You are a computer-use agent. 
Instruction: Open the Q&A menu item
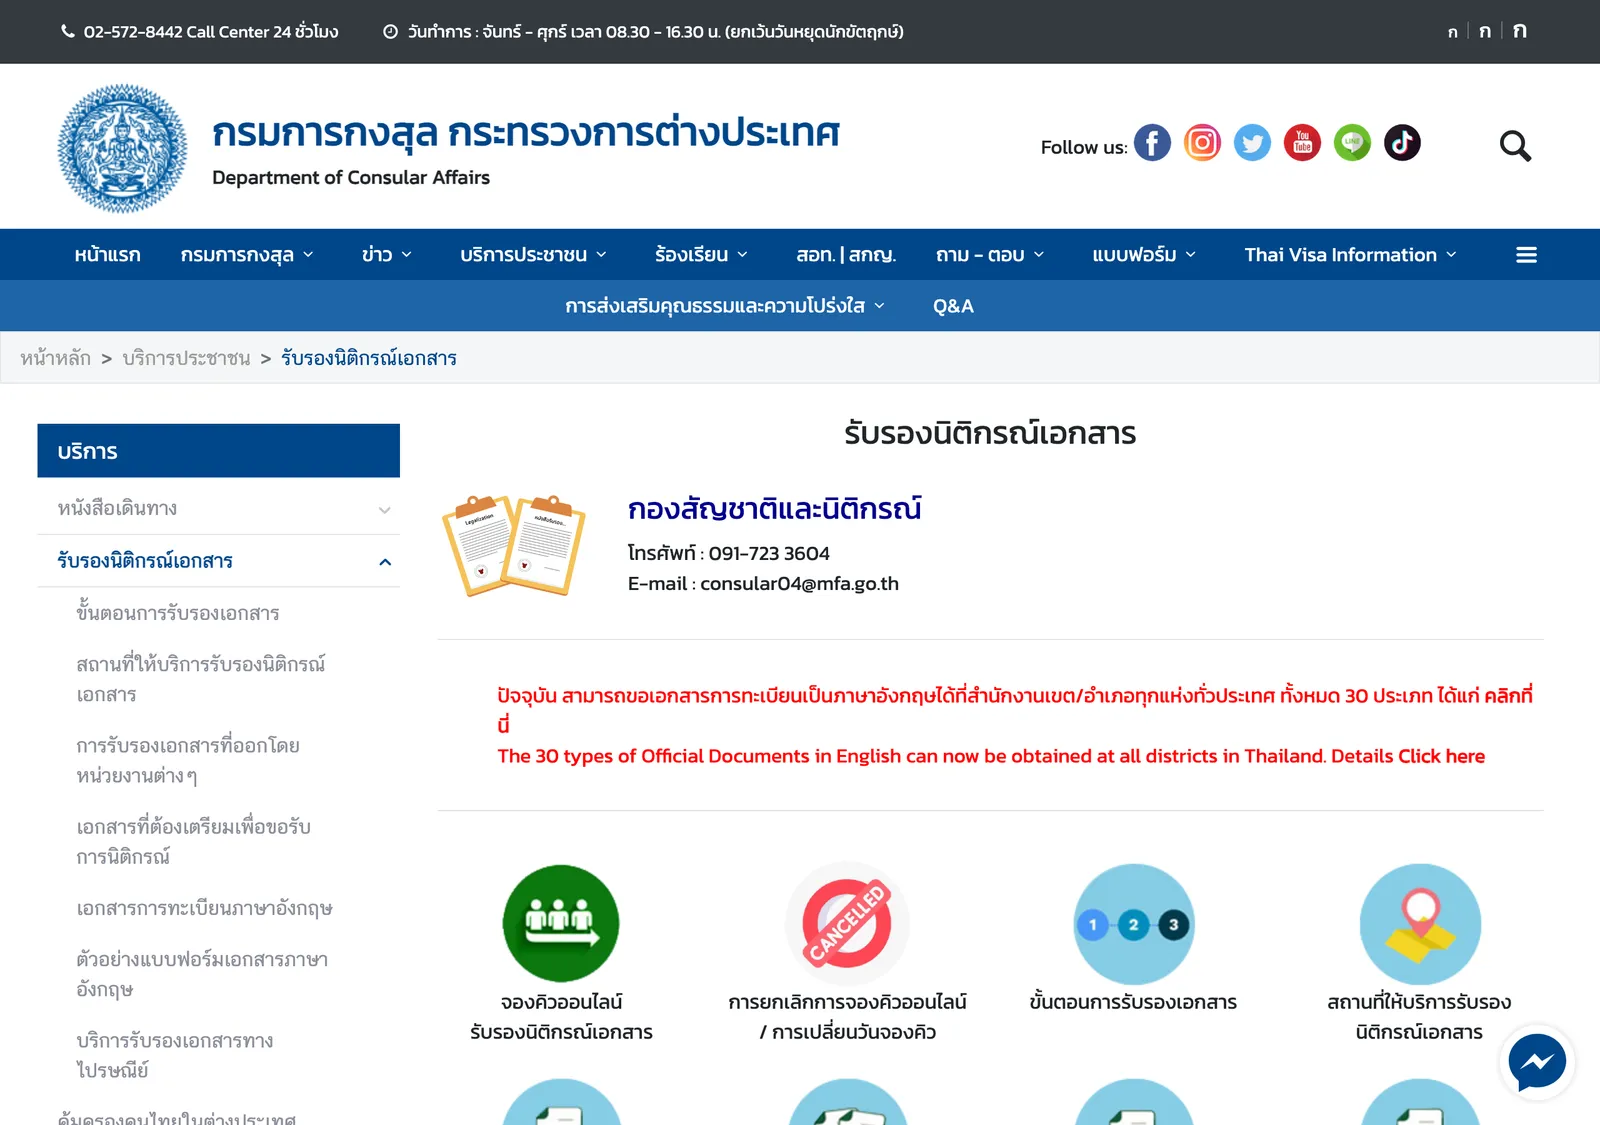[953, 306]
